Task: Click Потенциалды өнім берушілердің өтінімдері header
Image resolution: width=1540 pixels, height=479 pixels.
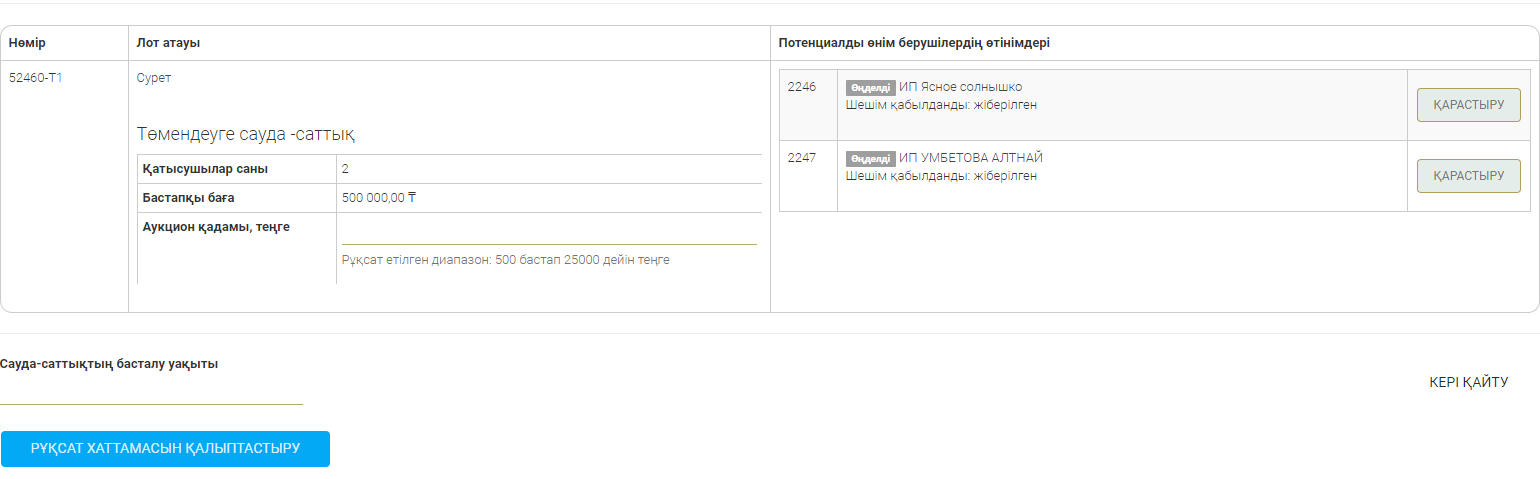Action: pos(914,43)
